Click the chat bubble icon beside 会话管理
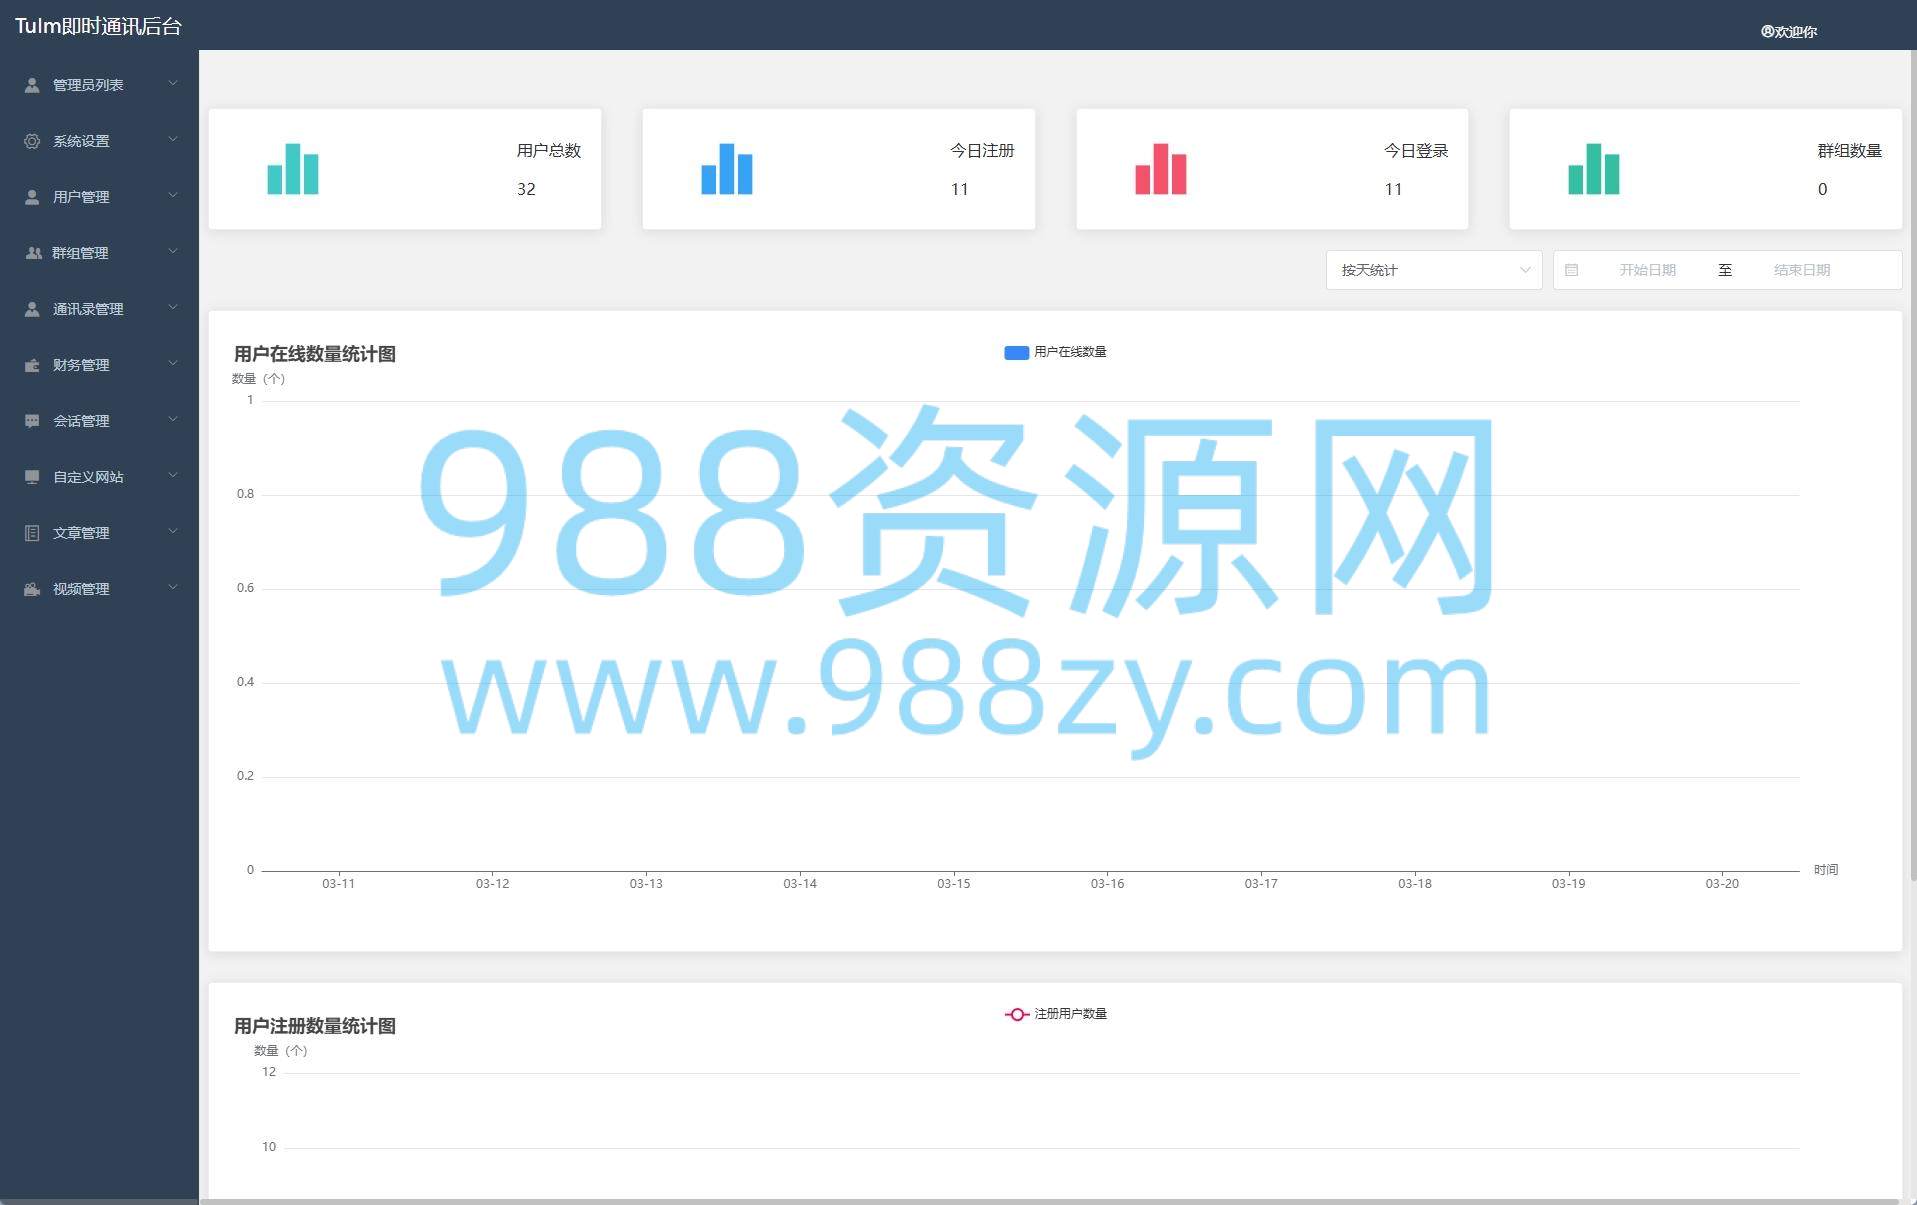Image resolution: width=1917 pixels, height=1205 pixels. click(x=32, y=421)
